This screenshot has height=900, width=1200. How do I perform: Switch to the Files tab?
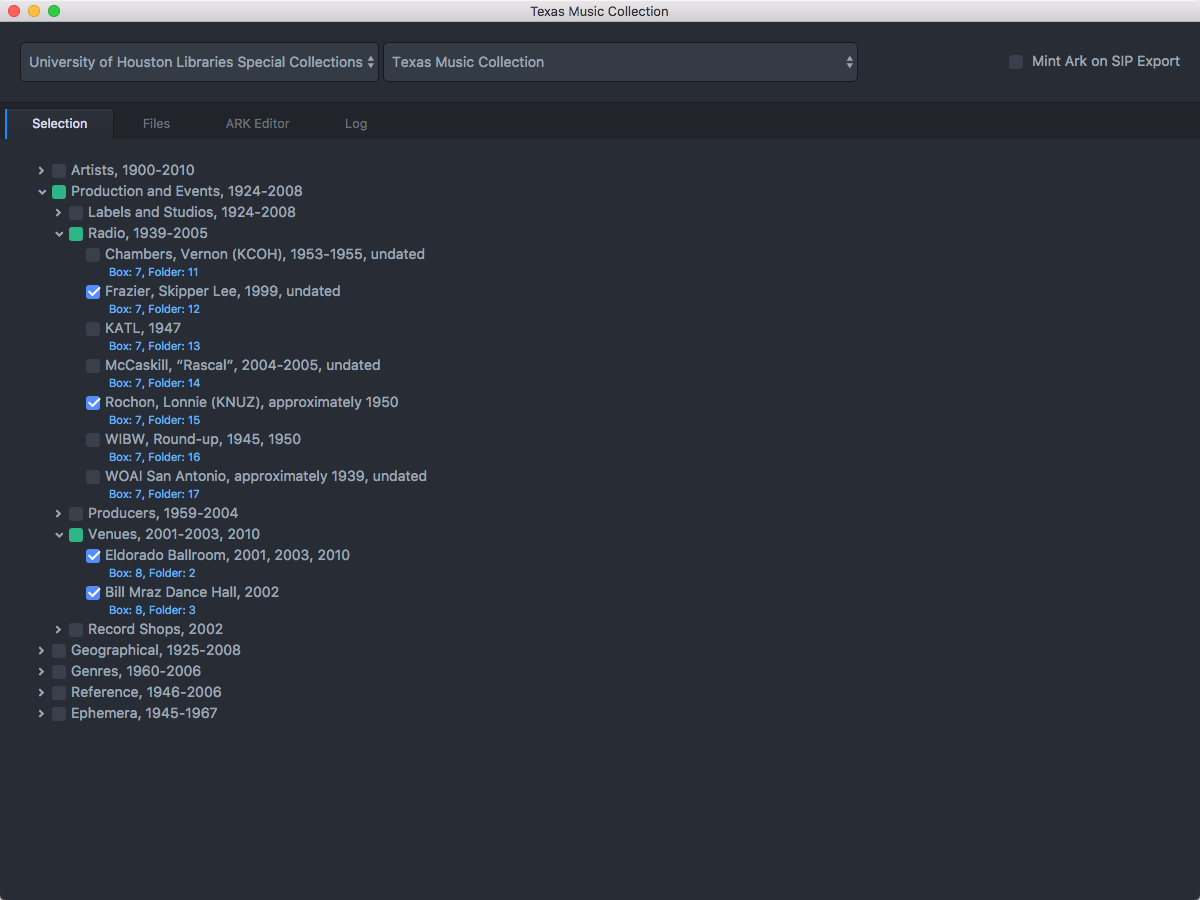click(x=156, y=124)
